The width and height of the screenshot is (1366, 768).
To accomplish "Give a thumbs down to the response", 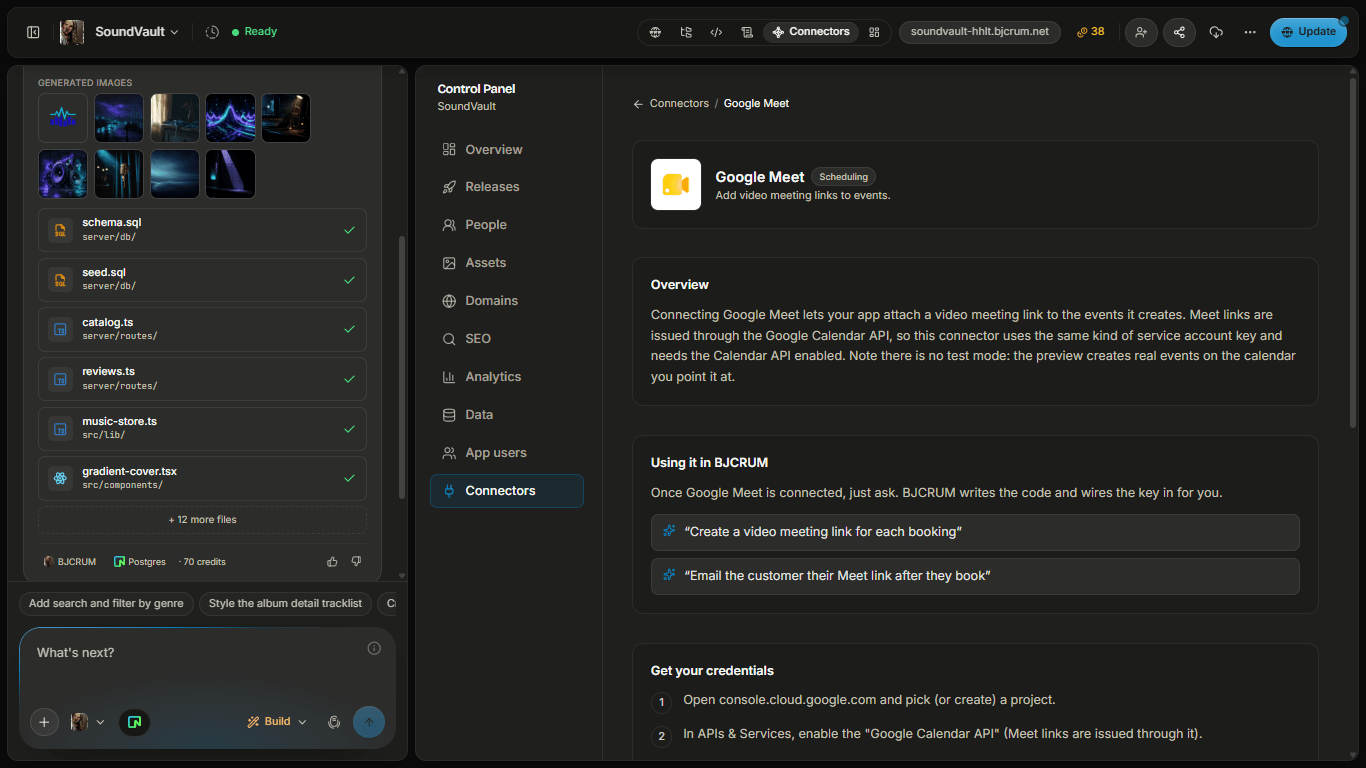I will (x=356, y=562).
